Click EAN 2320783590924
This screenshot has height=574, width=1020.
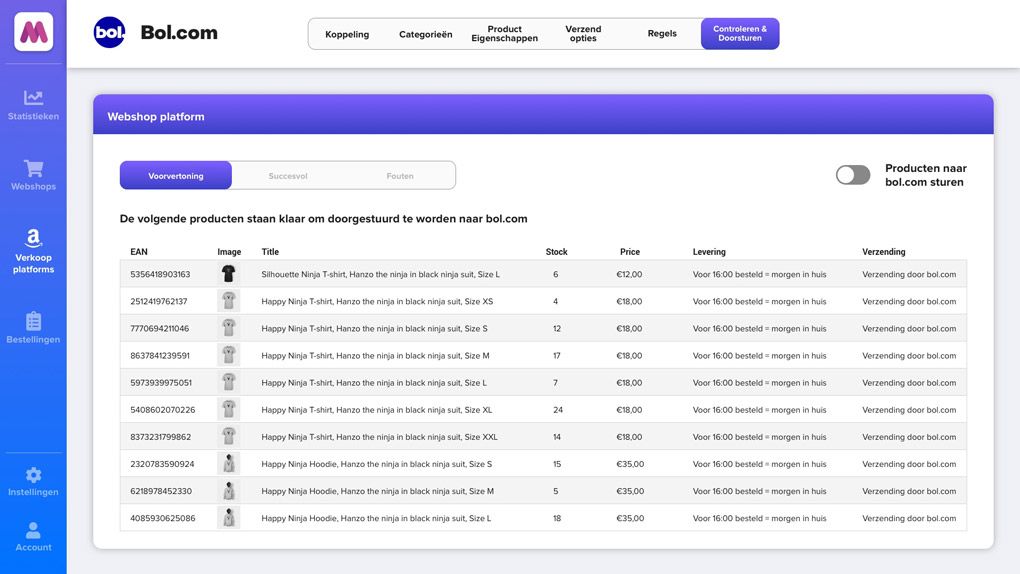click(x=162, y=464)
